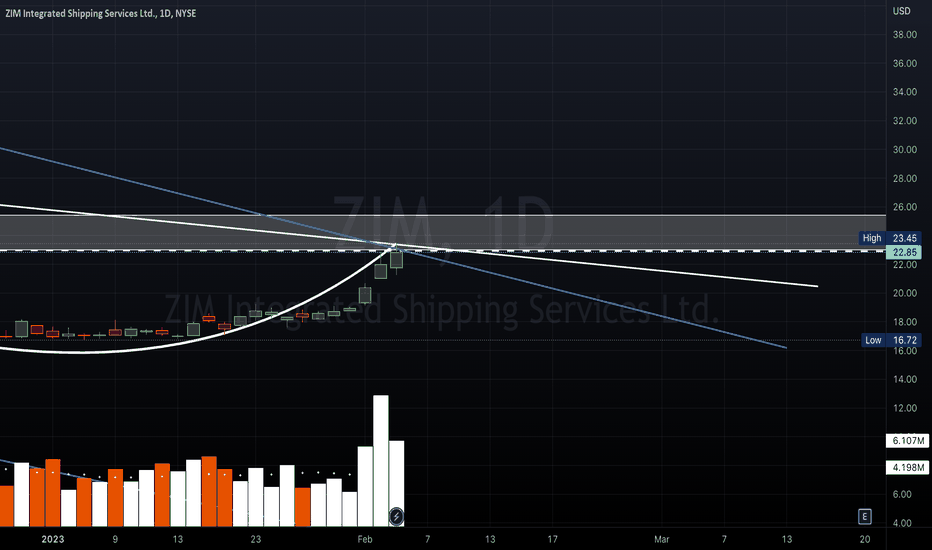This screenshot has height=550, width=932.
Task: Click the 30.00 price axis label
Action: (904, 149)
